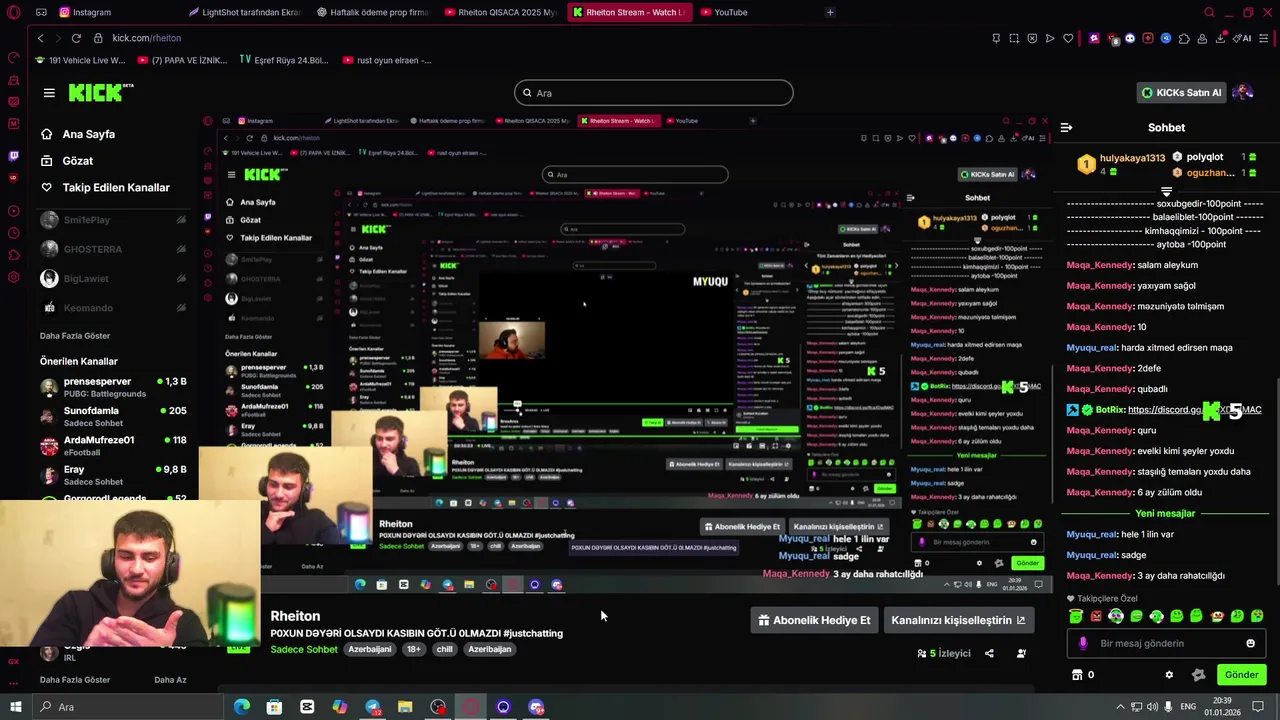Click the kick.com/rheiton address bar
Image resolution: width=1280 pixels, height=720 pixels.
click(x=147, y=38)
